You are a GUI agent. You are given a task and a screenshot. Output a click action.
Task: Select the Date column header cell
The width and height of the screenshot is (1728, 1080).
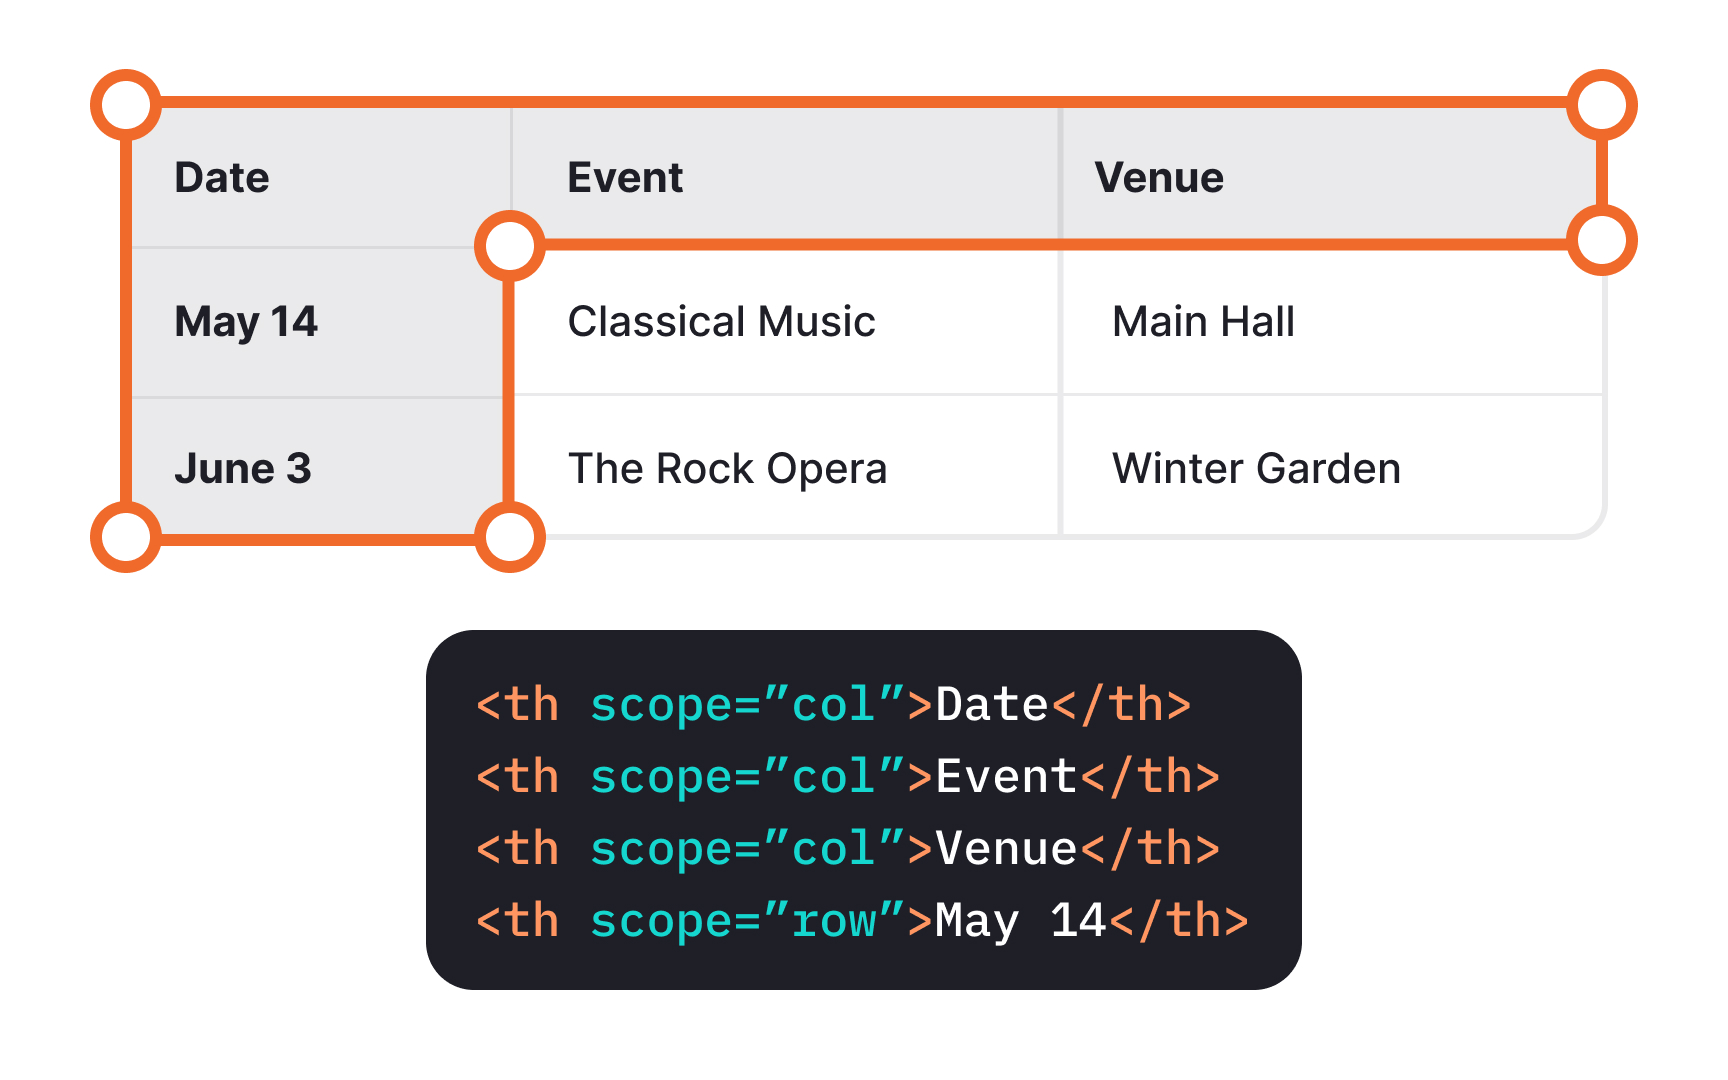(x=222, y=177)
